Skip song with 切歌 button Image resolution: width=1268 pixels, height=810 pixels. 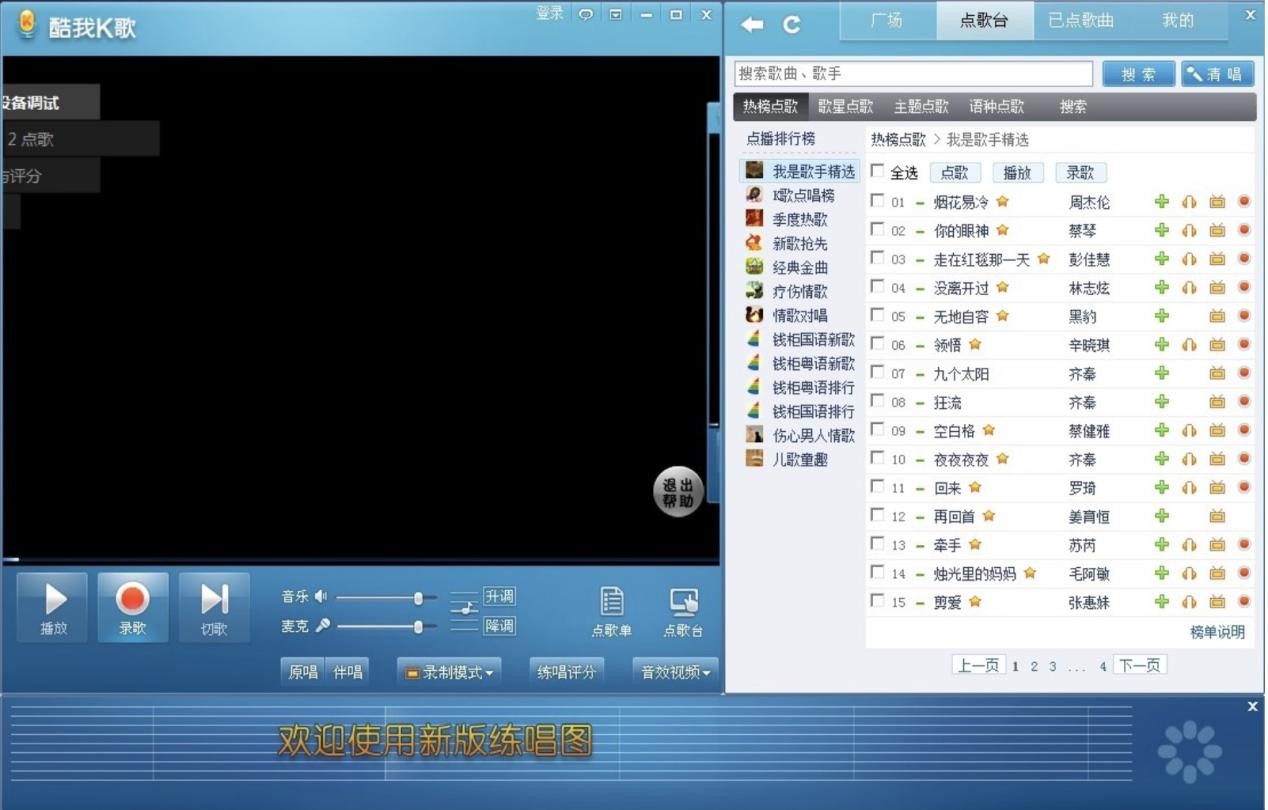(x=214, y=607)
